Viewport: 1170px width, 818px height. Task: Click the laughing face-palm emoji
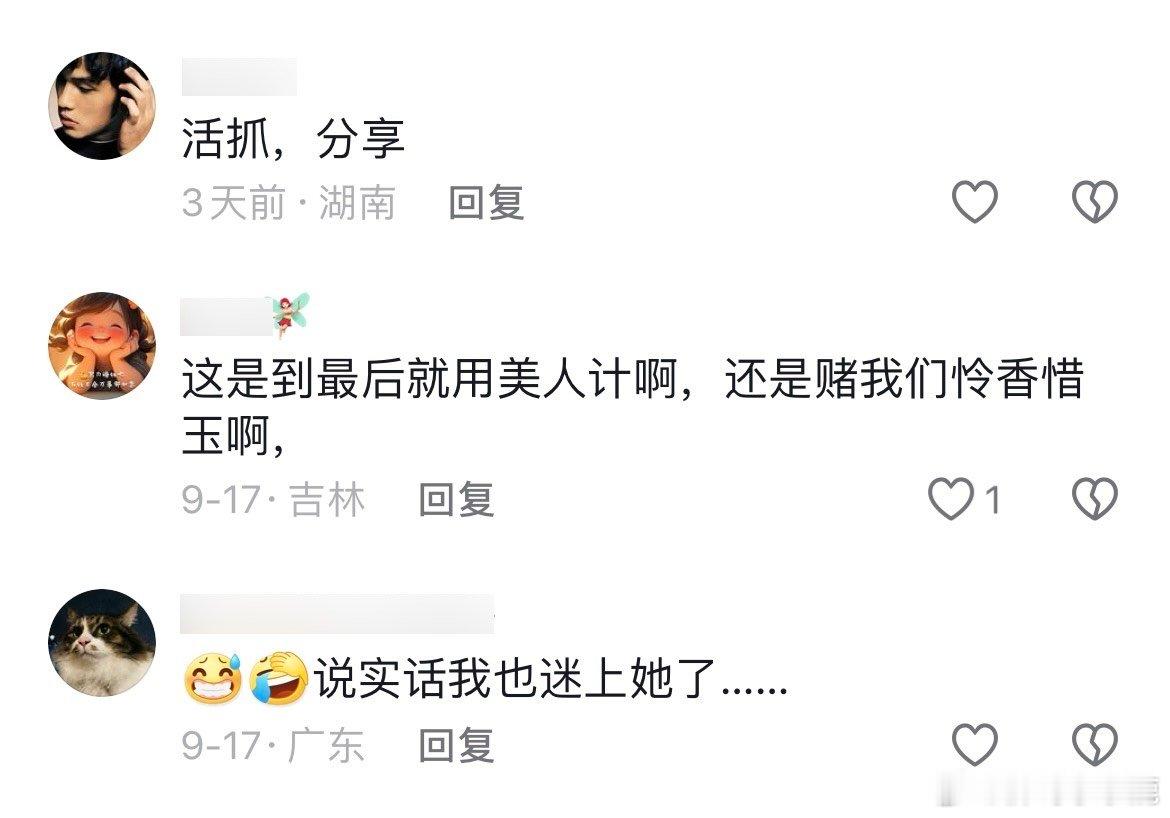coord(279,678)
